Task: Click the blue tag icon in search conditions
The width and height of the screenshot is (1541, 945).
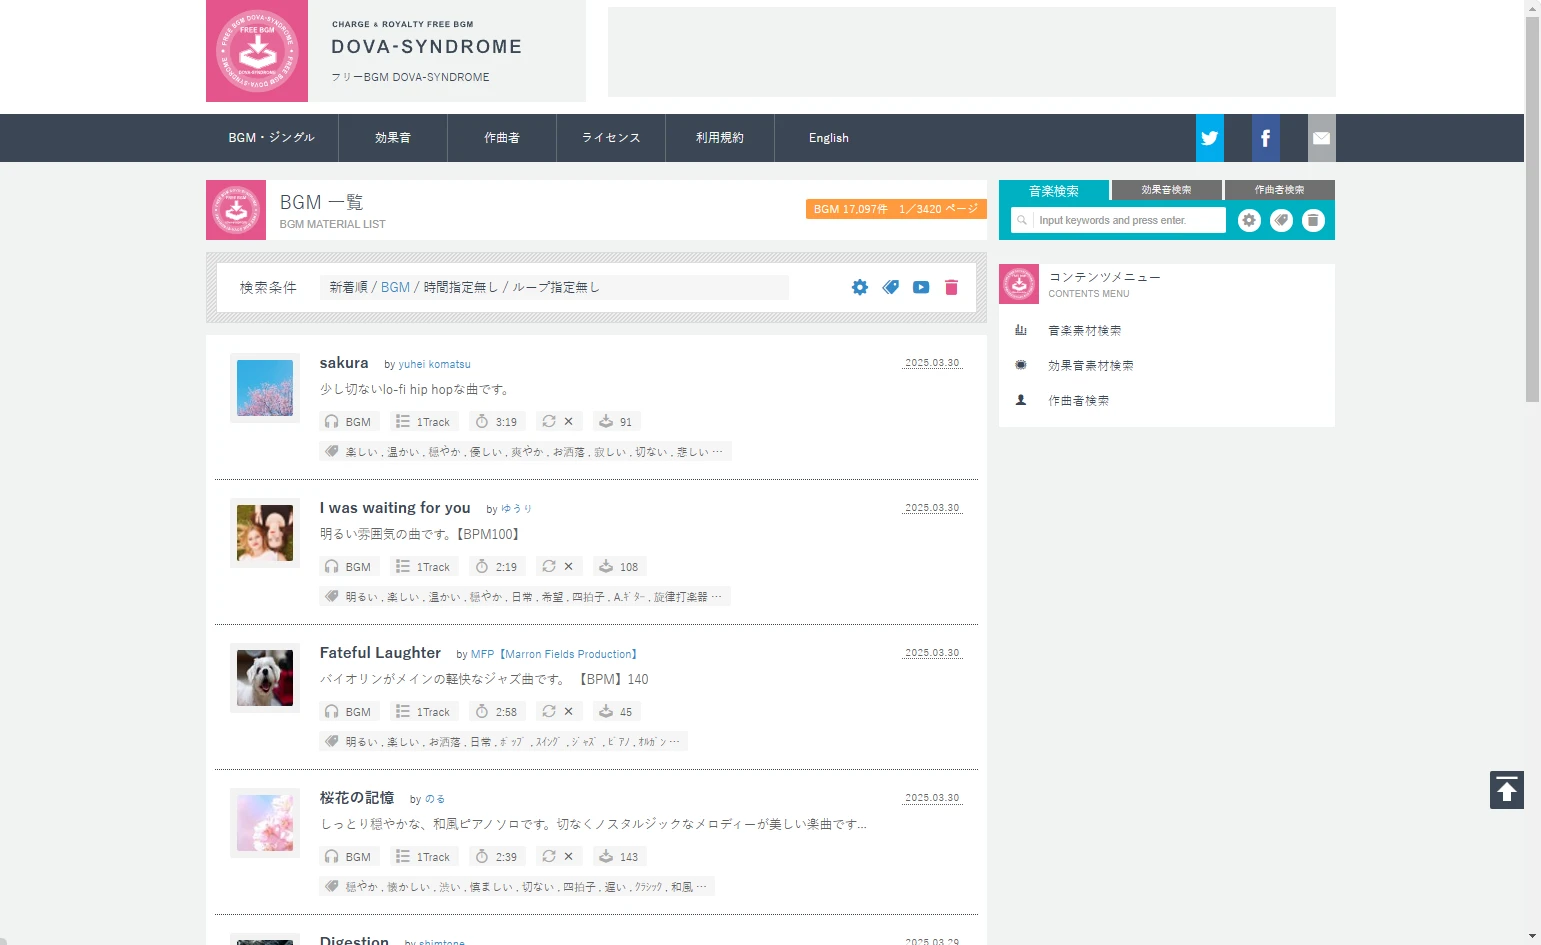Action: 890,287
